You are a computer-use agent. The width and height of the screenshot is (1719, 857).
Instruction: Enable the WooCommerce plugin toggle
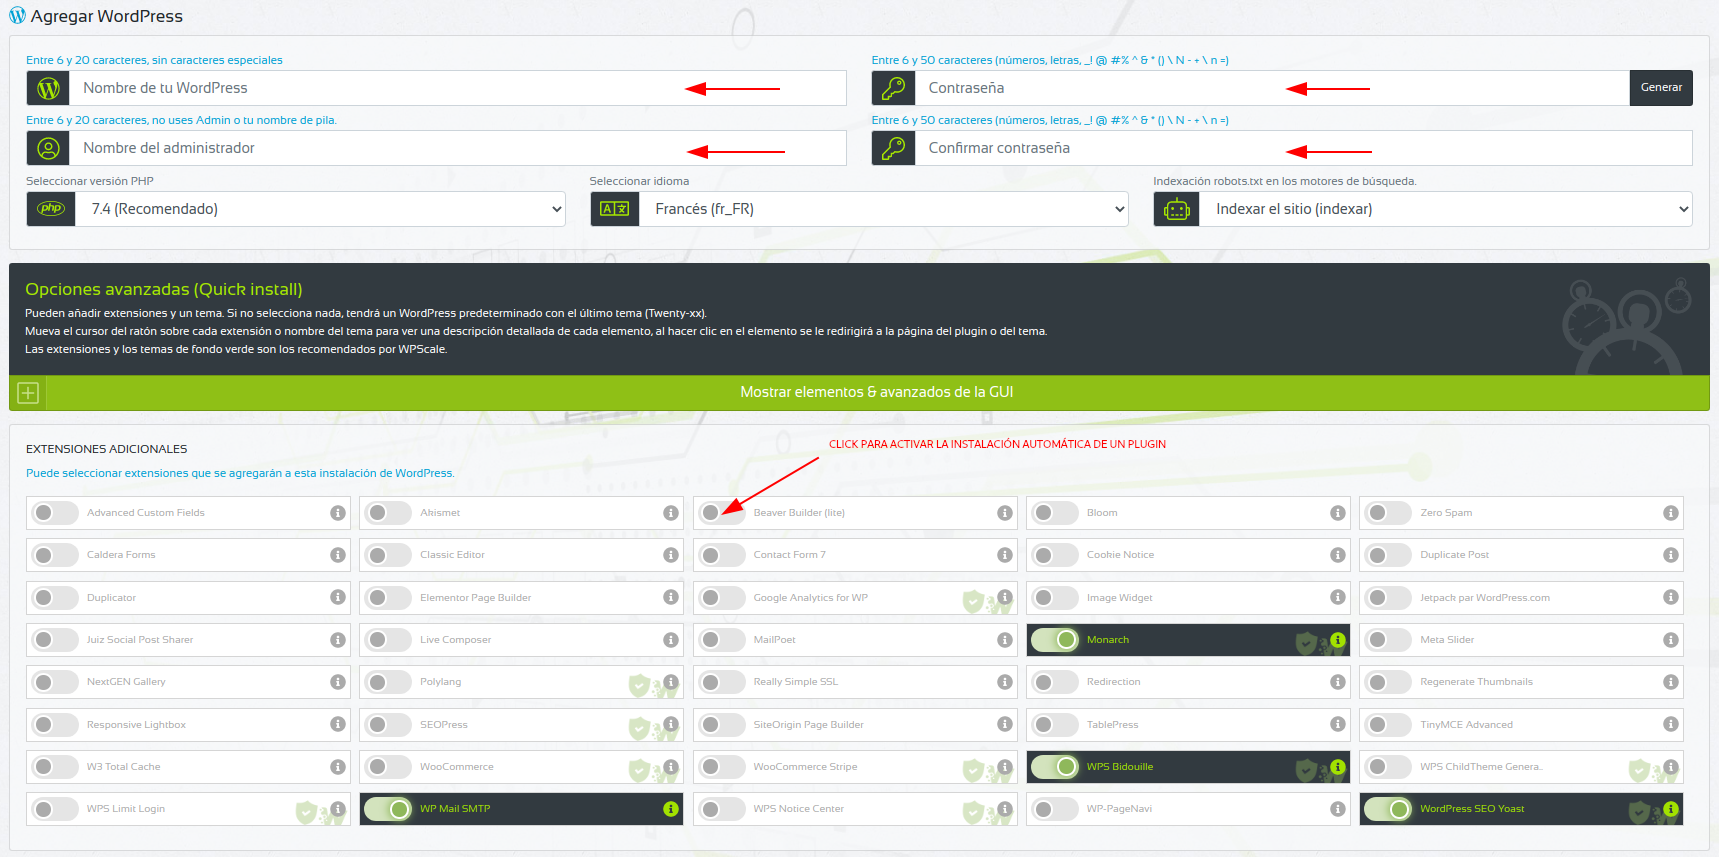pos(388,767)
